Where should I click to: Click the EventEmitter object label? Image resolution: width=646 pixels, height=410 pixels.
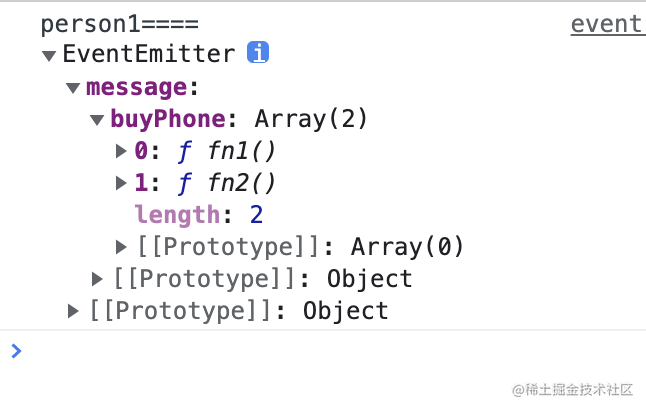pyautogui.click(x=149, y=54)
